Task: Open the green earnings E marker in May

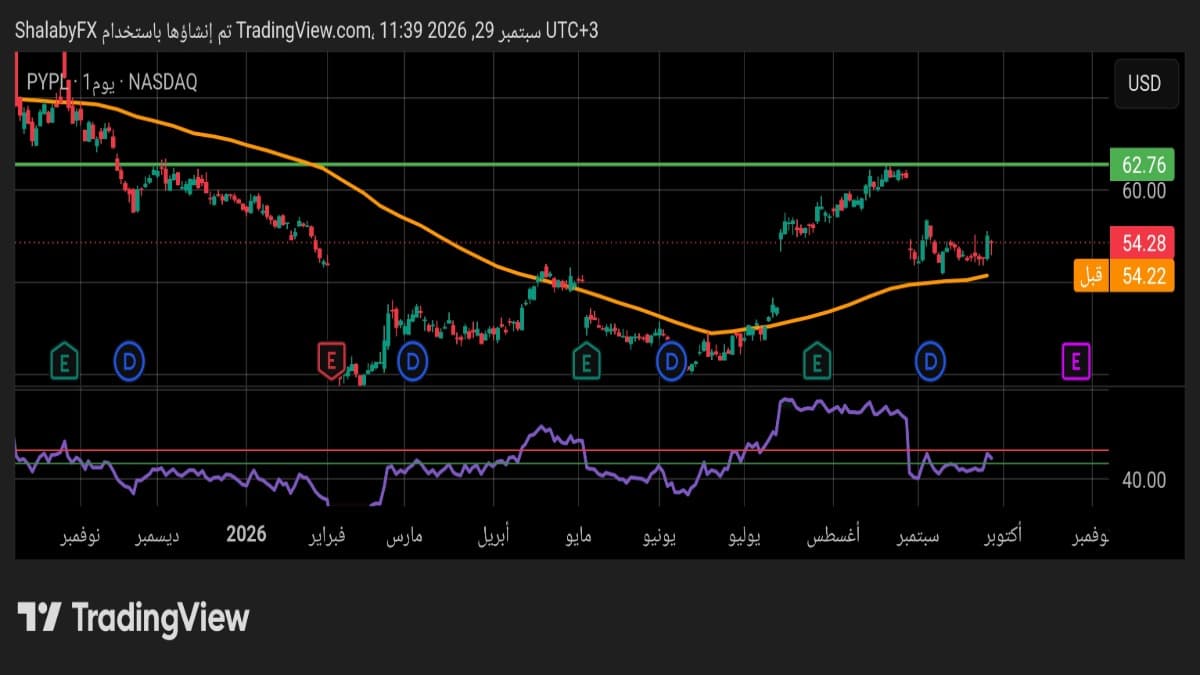Action: [587, 361]
